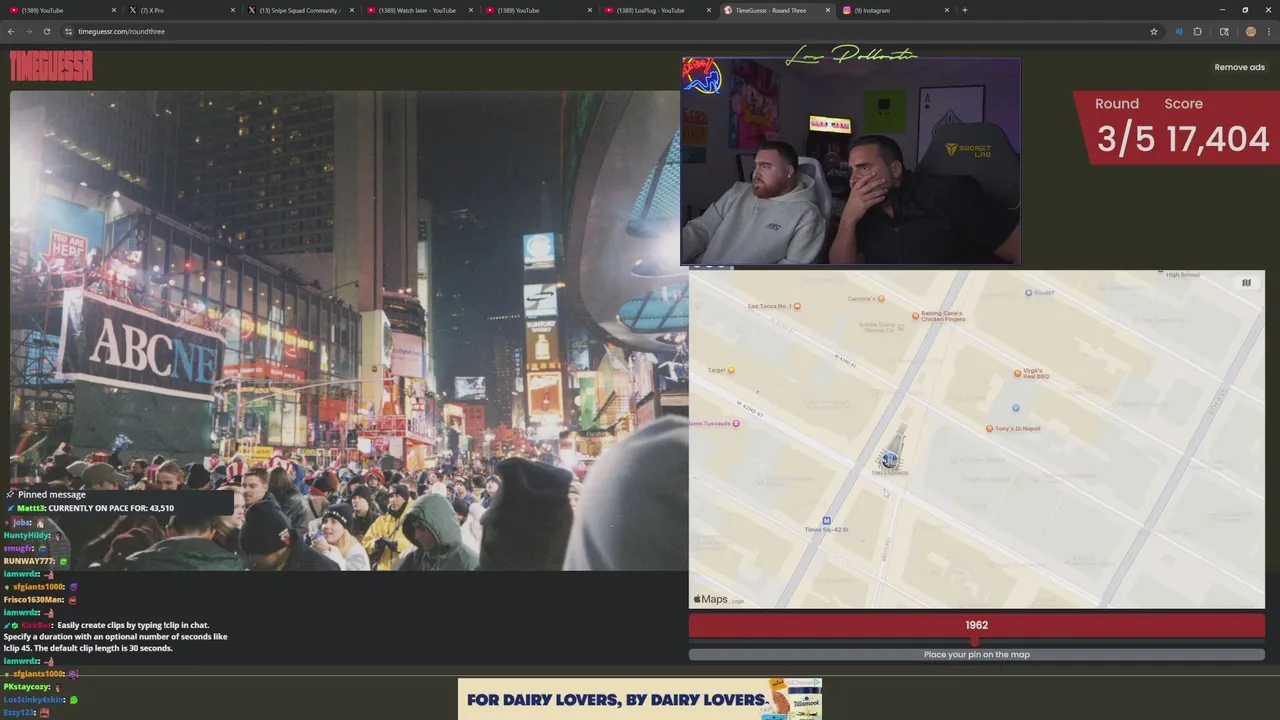Click the AdChoices icon on the ad banner
The height and width of the screenshot is (720, 1280).
coord(817,683)
